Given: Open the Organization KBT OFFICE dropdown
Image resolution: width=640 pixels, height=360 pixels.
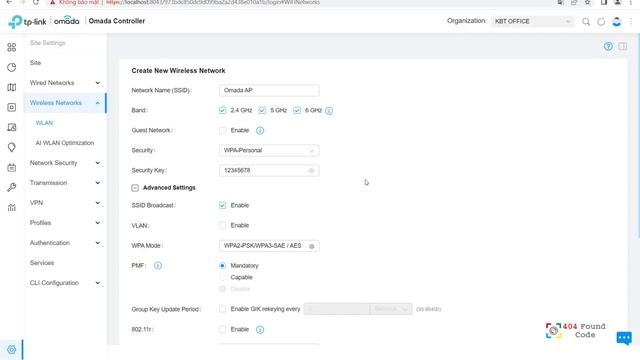Looking at the screenshot, I should tap(532, 21).
